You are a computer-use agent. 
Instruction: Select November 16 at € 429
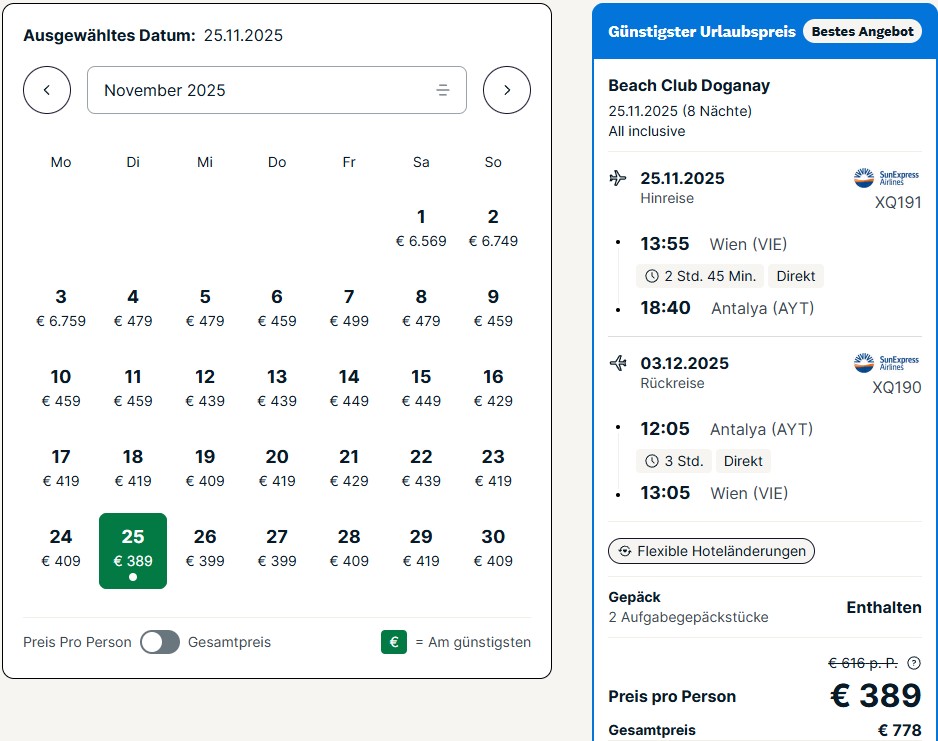[x=493, y=388]
